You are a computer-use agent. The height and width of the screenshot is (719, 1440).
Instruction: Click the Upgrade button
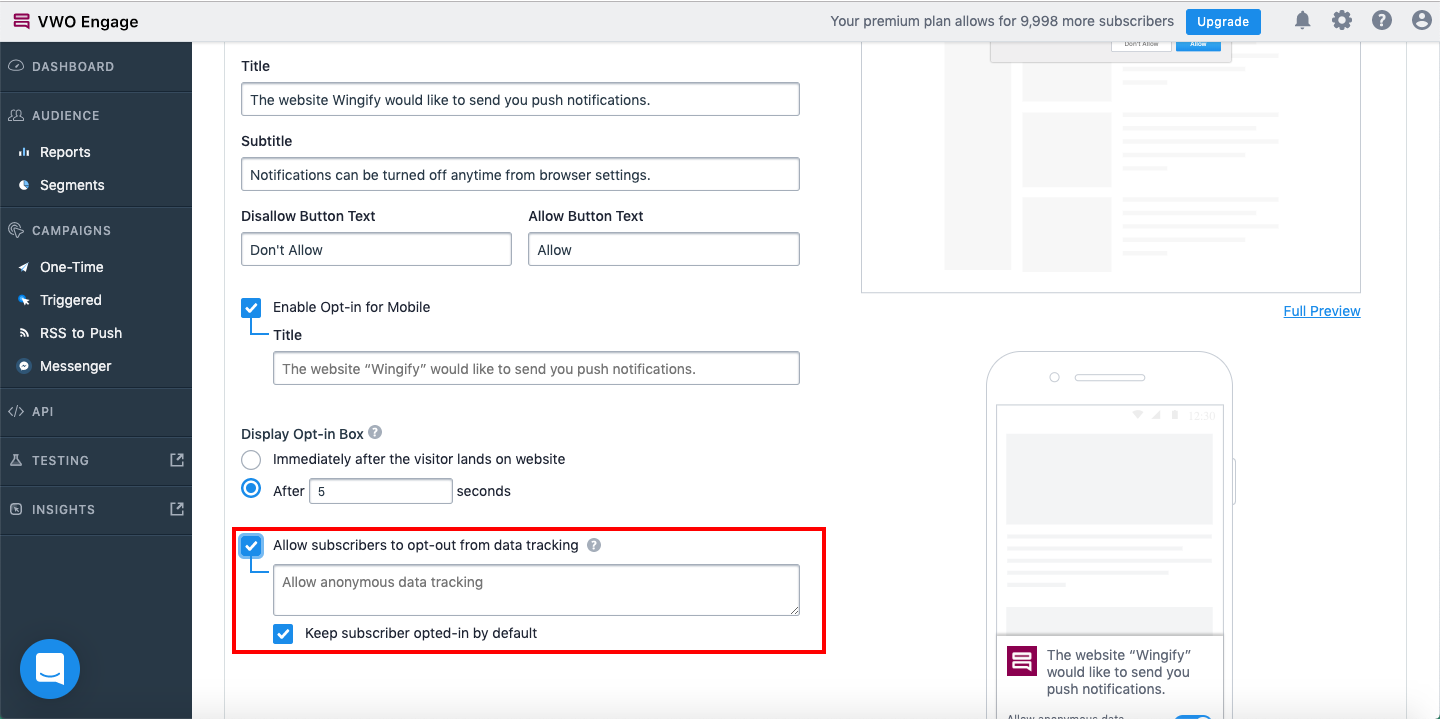[1223, 22]
